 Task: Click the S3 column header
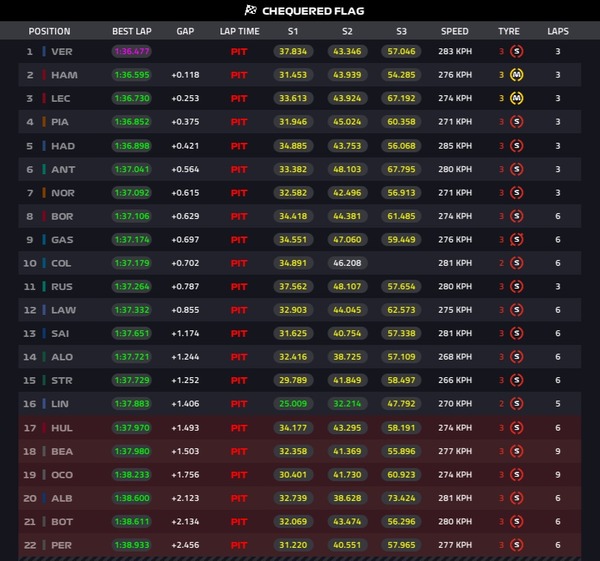[x=401, y=31]
